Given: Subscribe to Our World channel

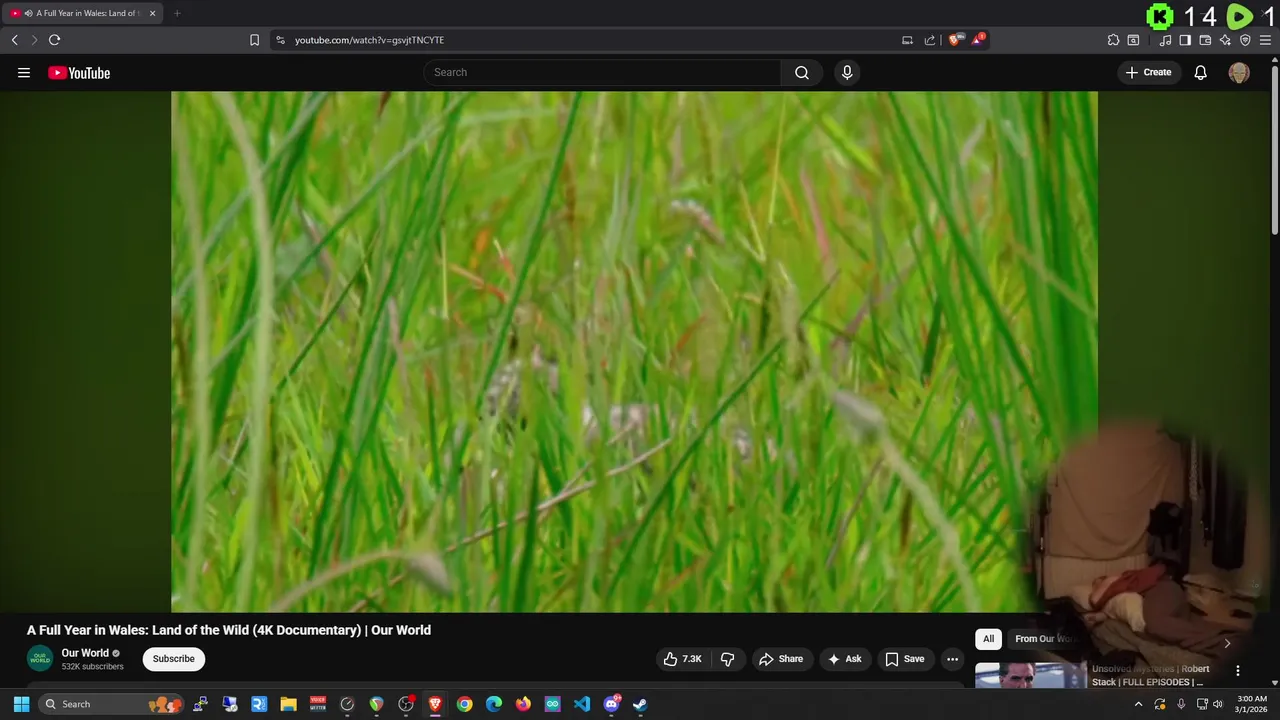Looking at the screenshot, I should point(173,659).
